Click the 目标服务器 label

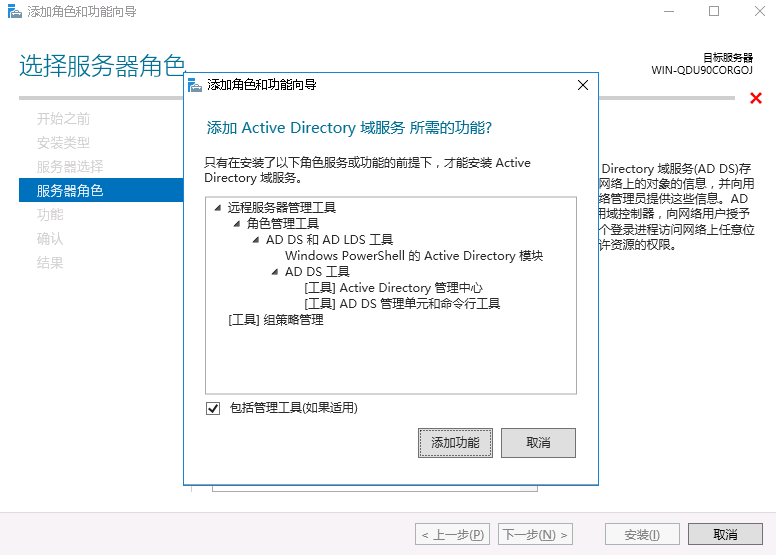click(x=728, y=57)
